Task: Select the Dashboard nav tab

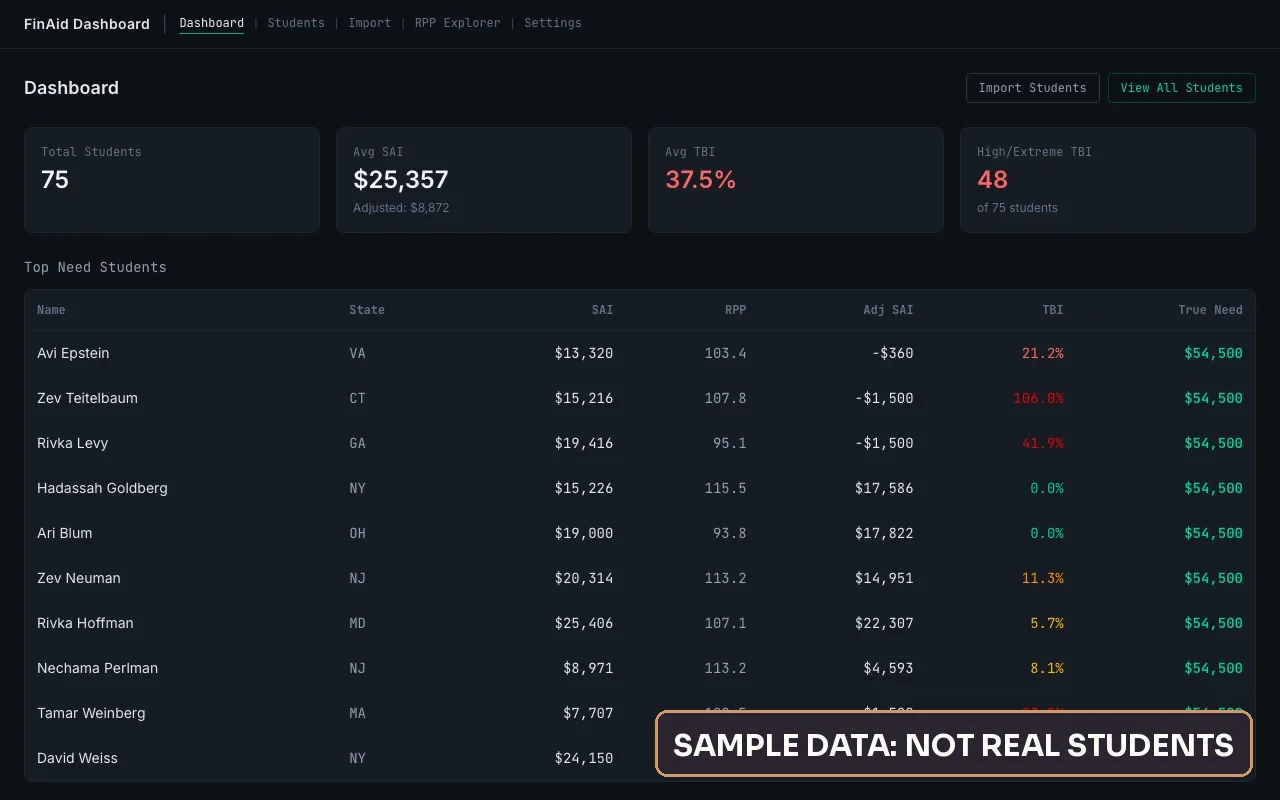Action: click(x=212, y=23)
